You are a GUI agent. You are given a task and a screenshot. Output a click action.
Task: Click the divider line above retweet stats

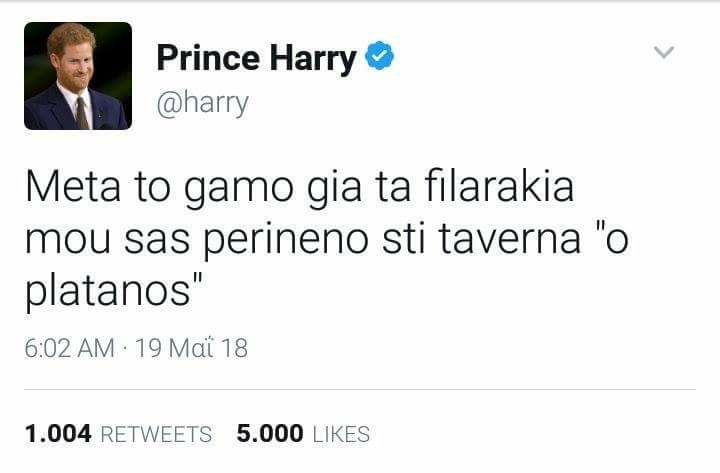click(360, 389)
